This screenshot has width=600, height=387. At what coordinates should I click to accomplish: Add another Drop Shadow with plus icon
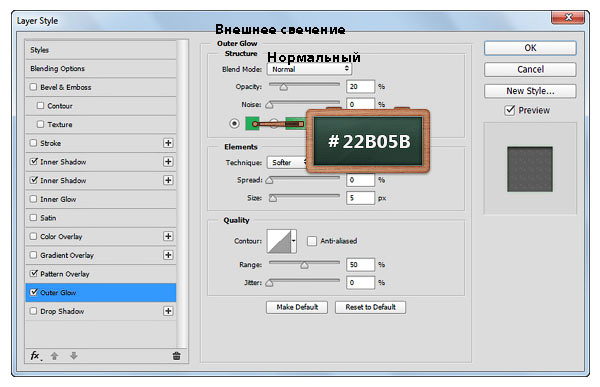[x=168, y=311]
